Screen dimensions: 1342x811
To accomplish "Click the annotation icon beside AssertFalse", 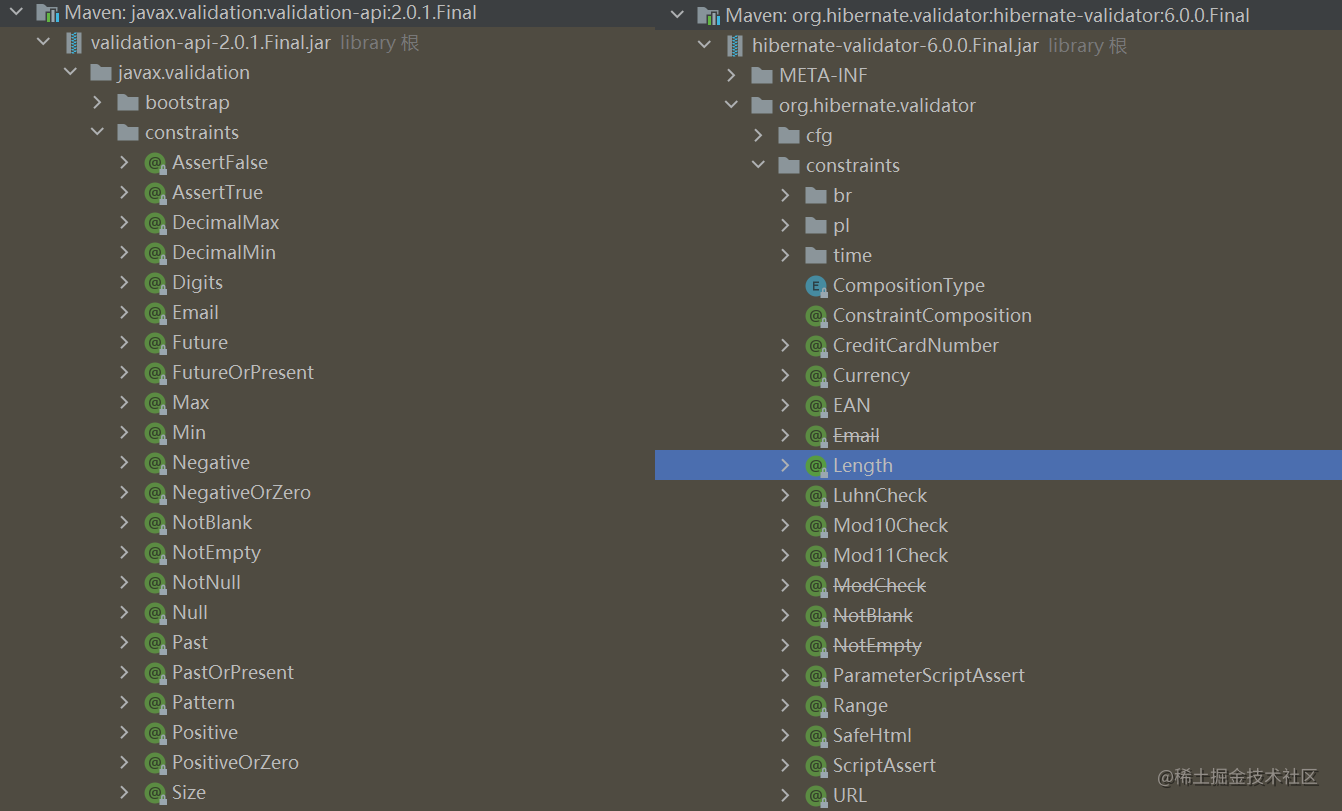I will [x=156, y=162].
